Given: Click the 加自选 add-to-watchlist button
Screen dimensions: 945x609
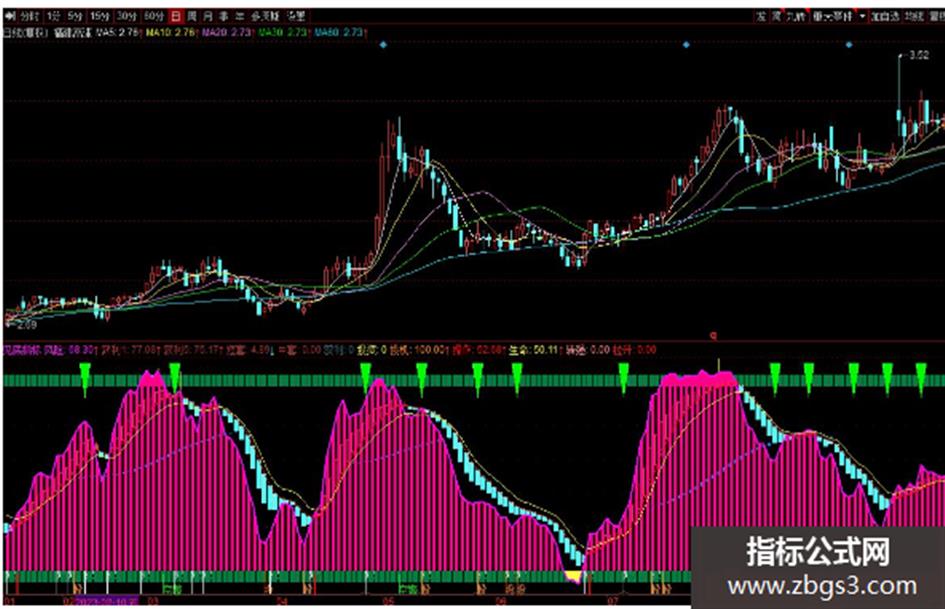Looking at the screenshot, I should (x=884, y=16).
